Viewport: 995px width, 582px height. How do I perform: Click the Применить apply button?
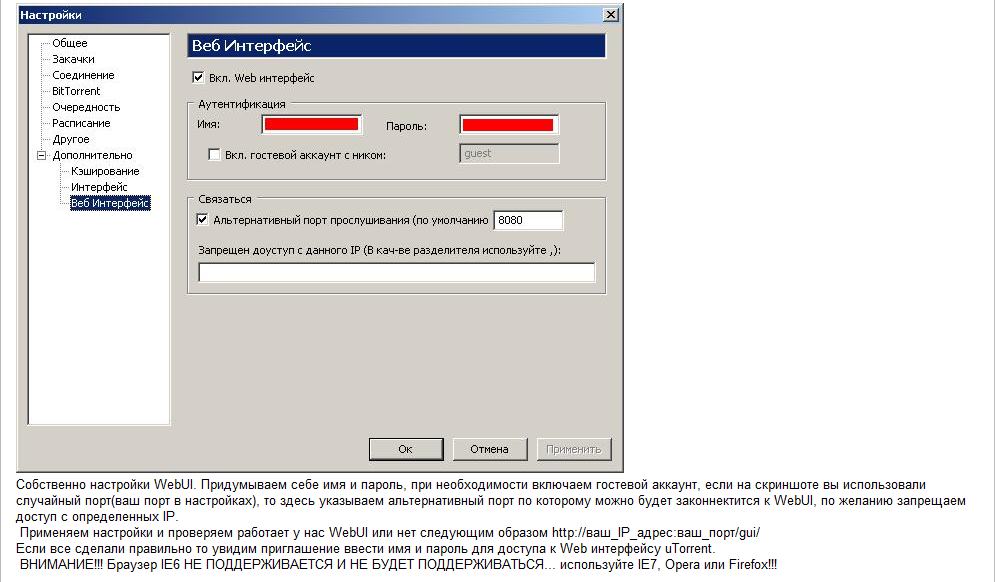pyautogui.click(x=574, y=449)
